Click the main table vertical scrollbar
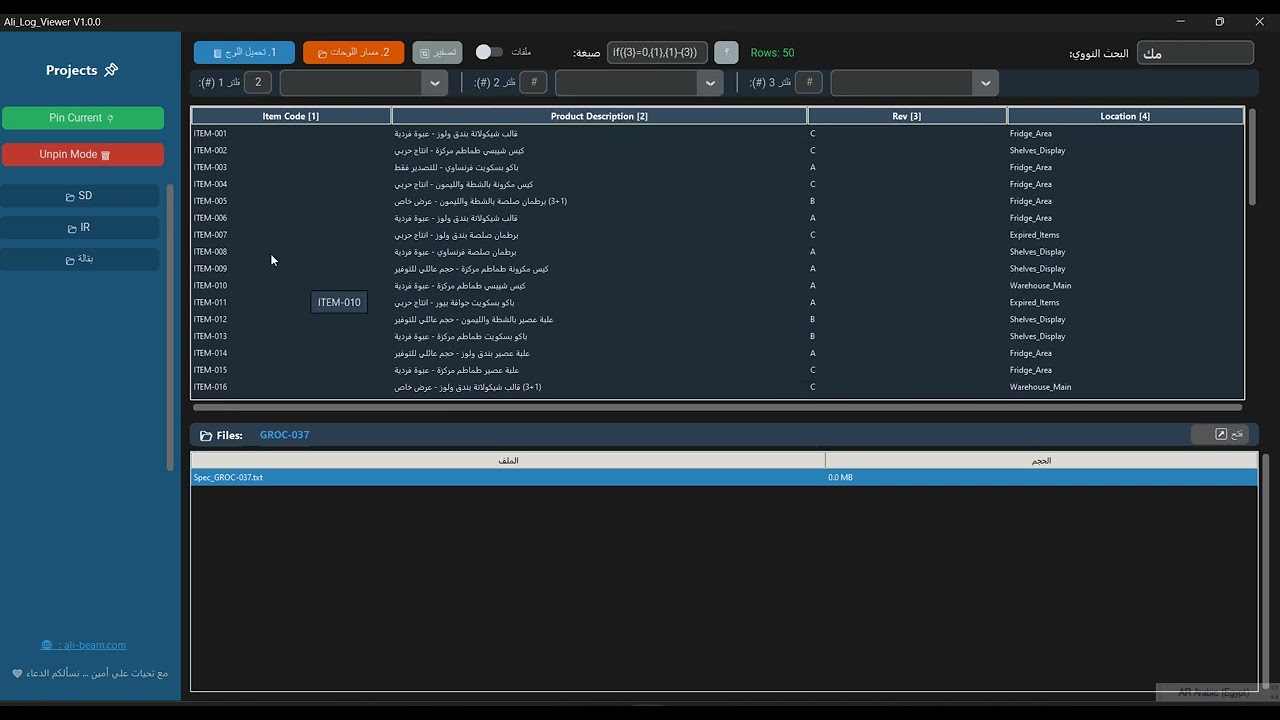Image resolution: width=1280 pixels, height=720 pixels. coord(1251,157)
